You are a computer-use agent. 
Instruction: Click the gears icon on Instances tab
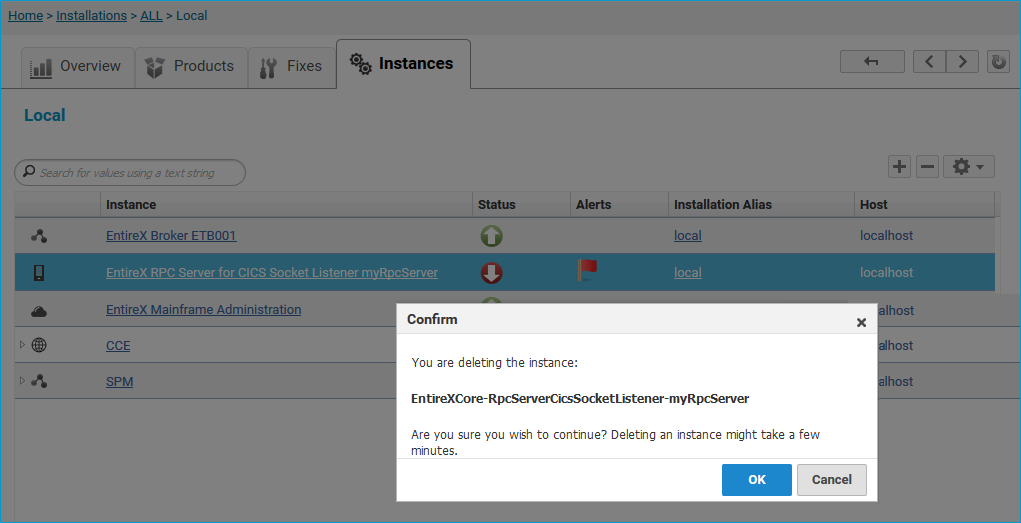pyautogui.click(x=360, y=64)
